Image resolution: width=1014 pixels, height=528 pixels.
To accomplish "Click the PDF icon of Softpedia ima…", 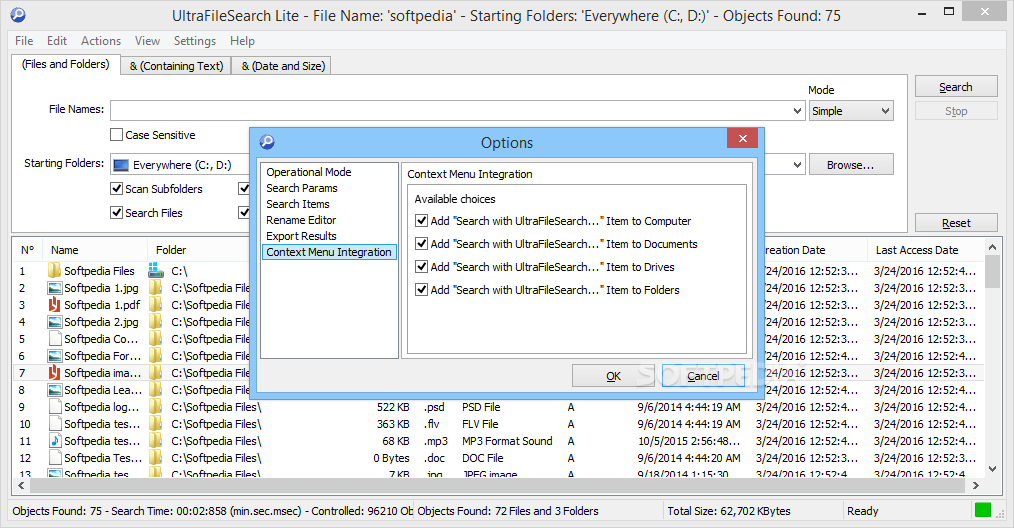I will (x=54, y=373).
